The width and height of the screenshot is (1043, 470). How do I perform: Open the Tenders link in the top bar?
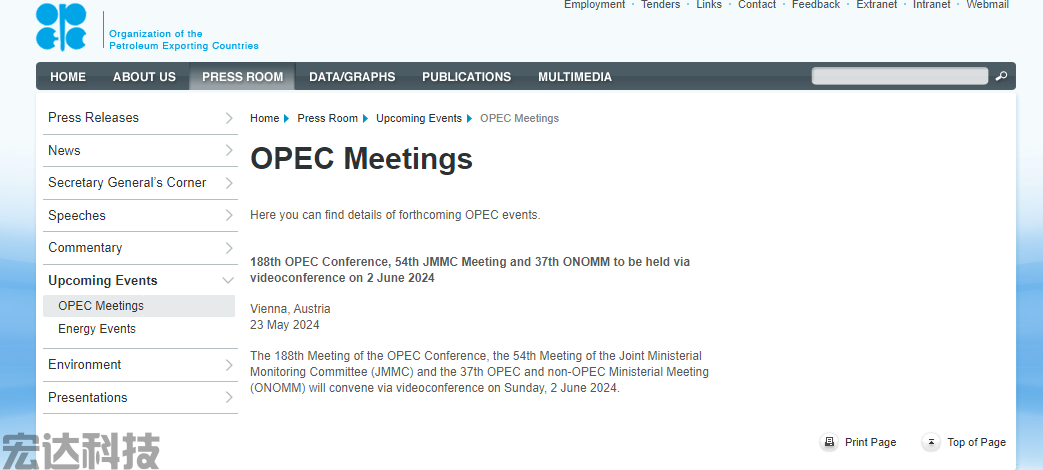(661, 5)
